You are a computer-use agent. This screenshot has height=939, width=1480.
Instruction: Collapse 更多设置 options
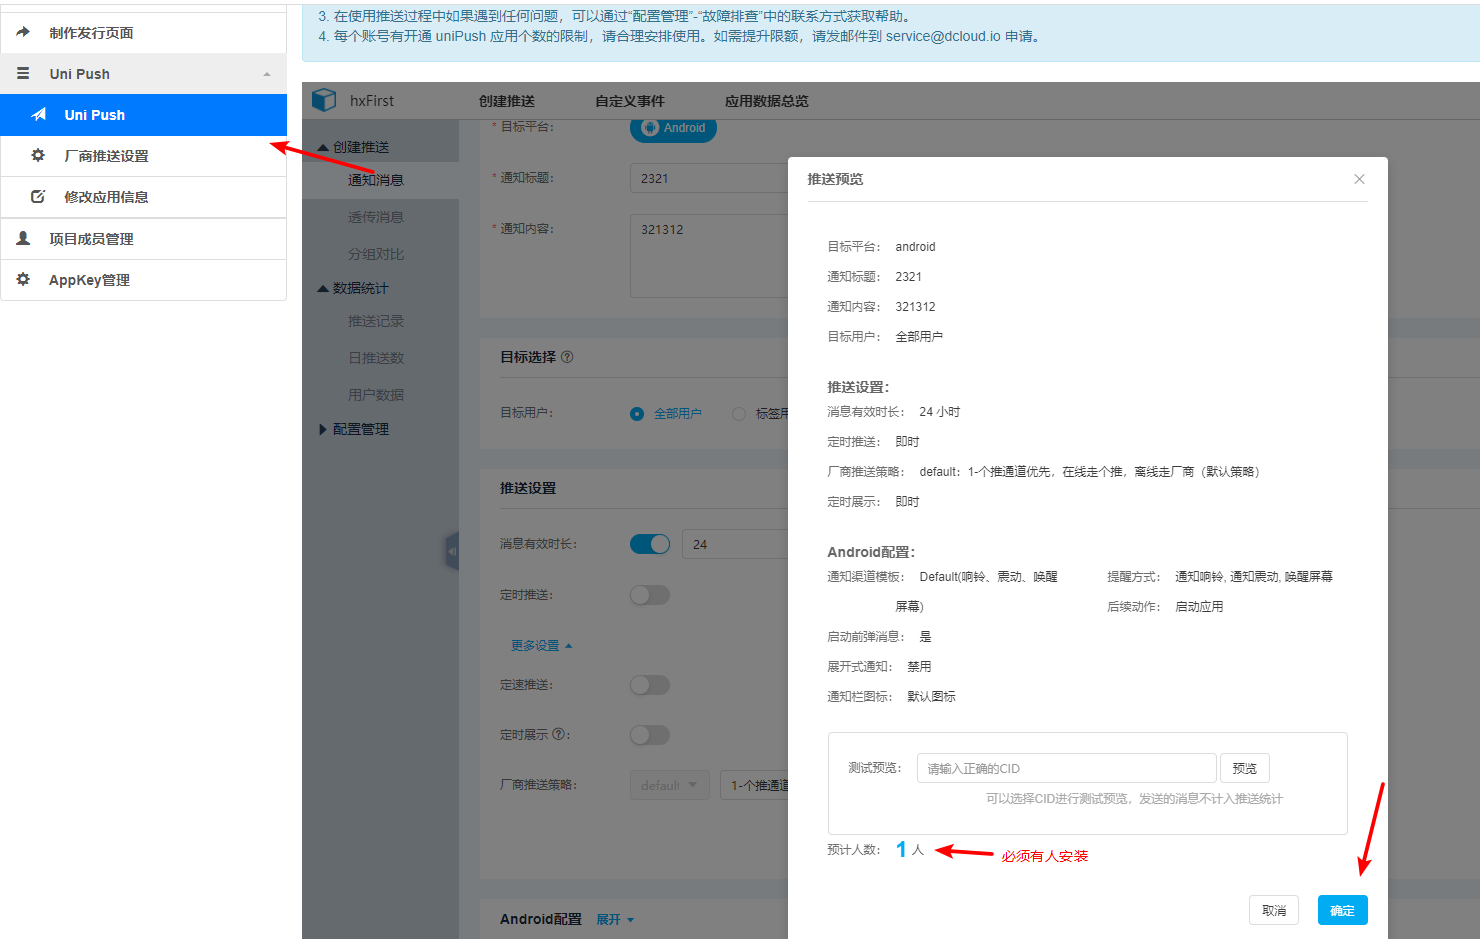tap(541, 646)
